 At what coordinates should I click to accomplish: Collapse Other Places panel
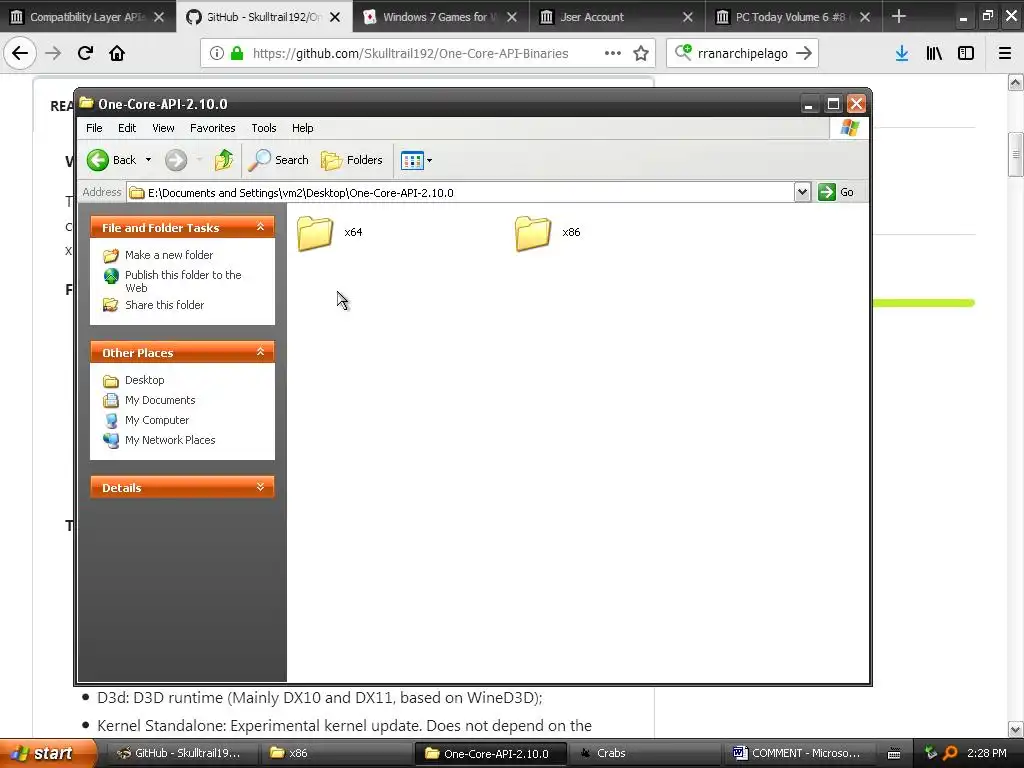click(x=260, y=352)
